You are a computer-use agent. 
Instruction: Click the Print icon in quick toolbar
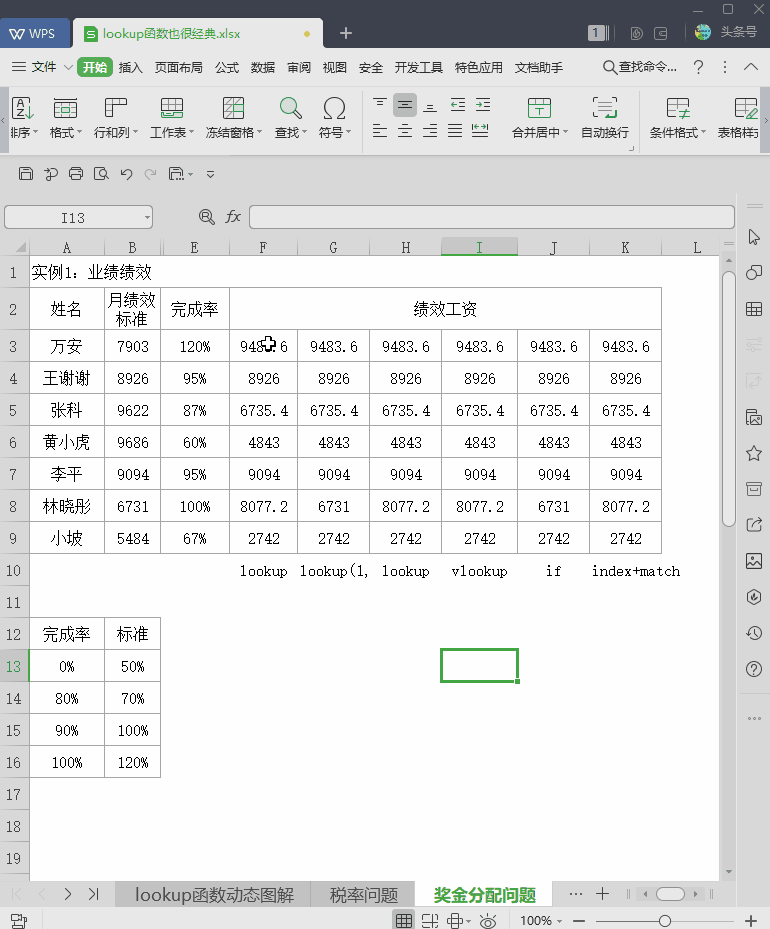tap(76, 174)
